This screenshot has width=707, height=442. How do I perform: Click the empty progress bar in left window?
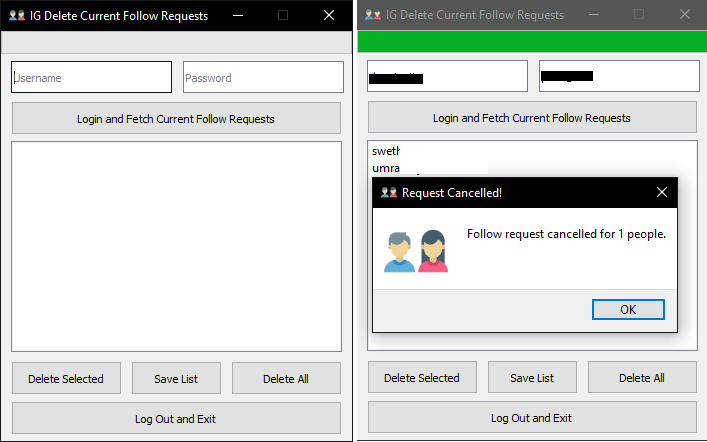(176, 42)
